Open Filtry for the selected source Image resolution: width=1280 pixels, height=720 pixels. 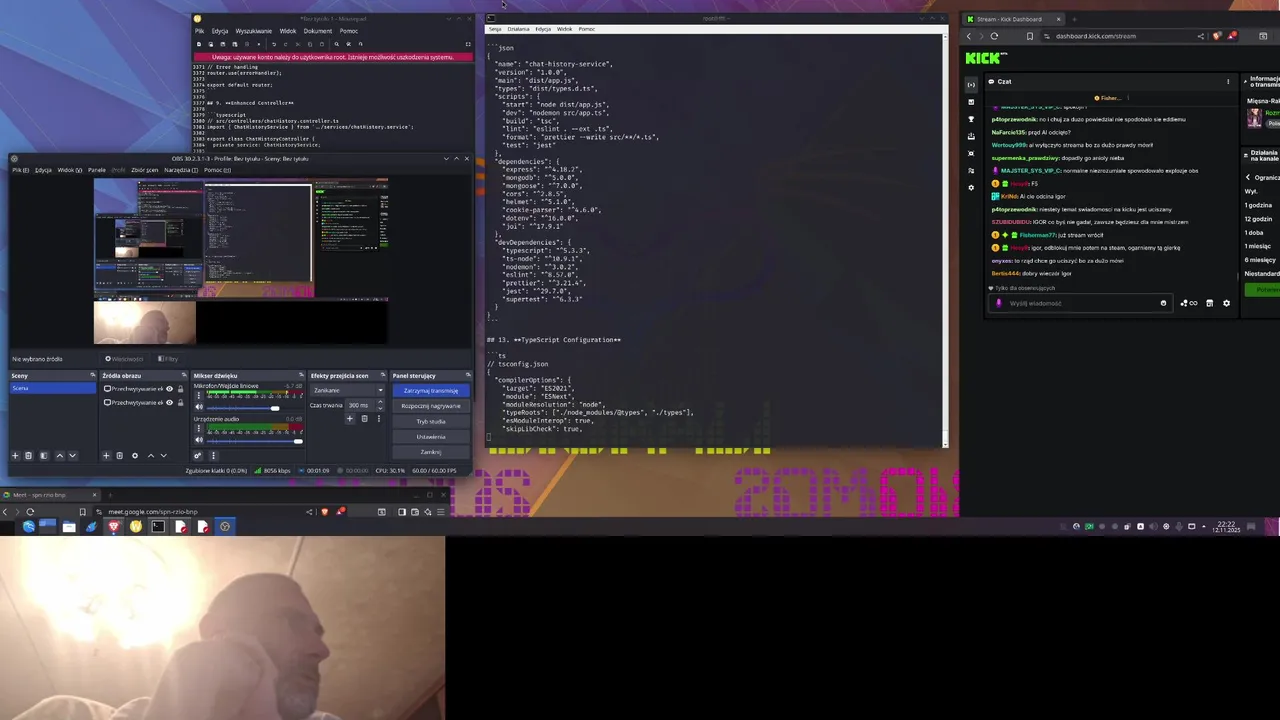tap(168, 359)
